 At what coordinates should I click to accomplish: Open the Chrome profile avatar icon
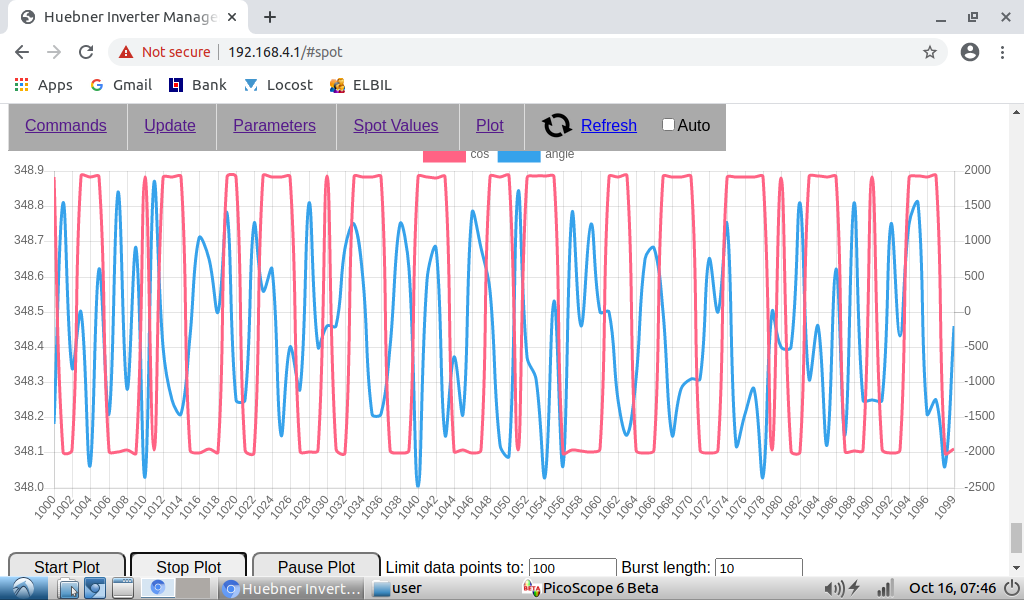pos(968,52)
